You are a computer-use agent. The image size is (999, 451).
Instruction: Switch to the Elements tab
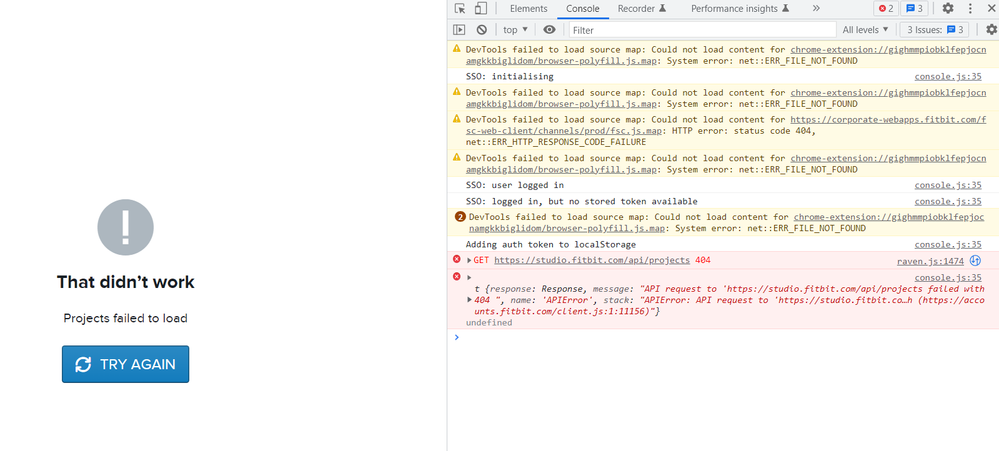[x=528, y=8]
